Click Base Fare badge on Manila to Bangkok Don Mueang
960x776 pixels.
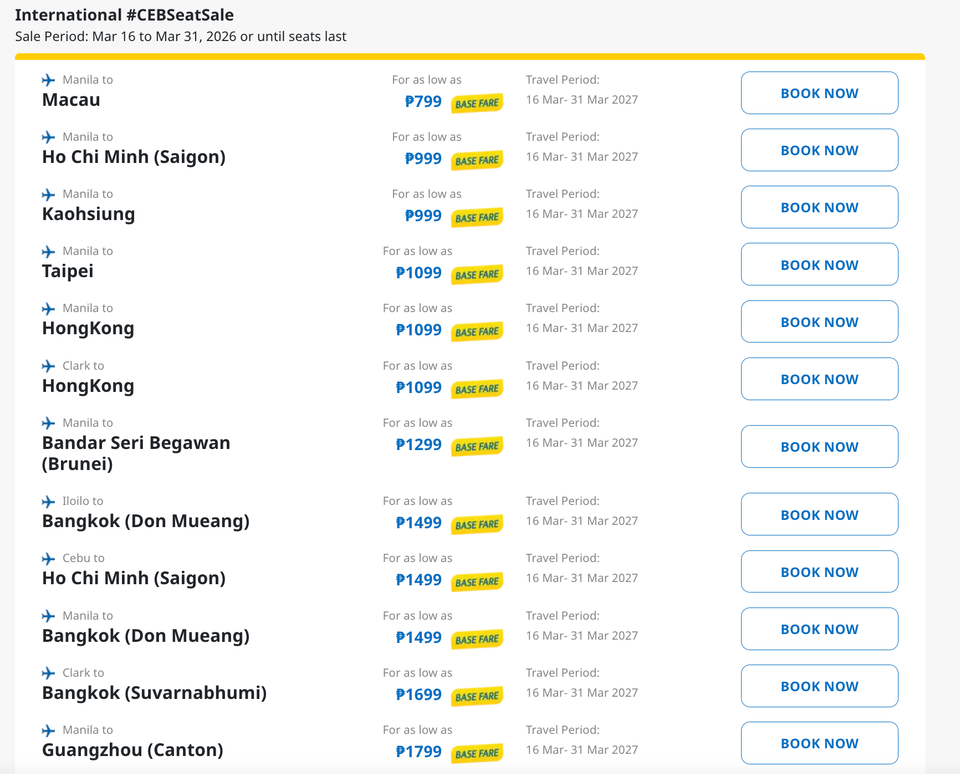[x=477, y=639]
